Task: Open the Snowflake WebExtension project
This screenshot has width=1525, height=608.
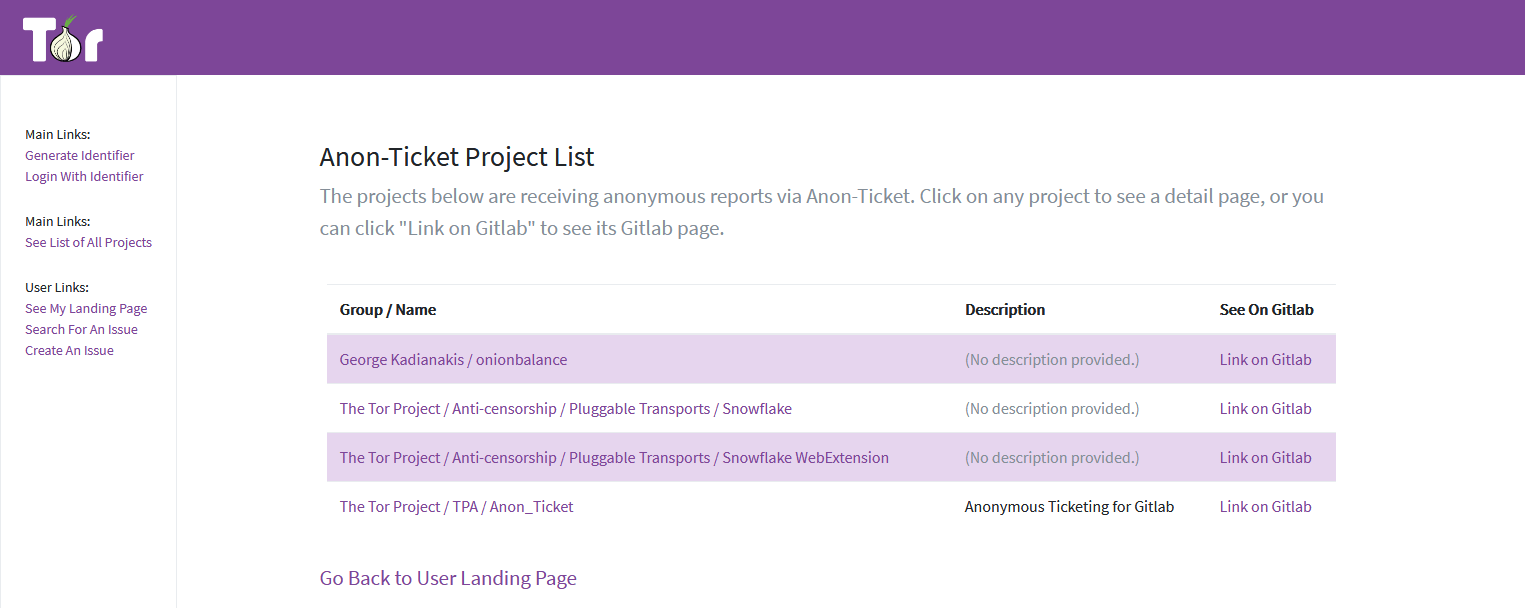Action: 614,457
